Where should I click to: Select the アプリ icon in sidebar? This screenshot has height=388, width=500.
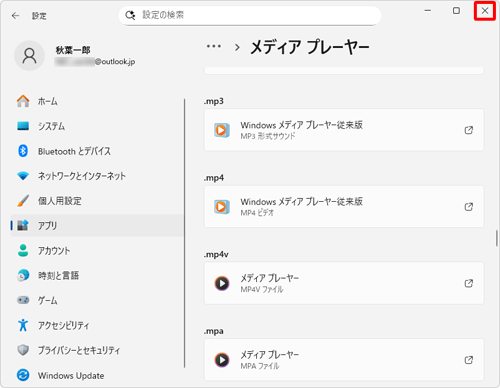tap(23, 226)
